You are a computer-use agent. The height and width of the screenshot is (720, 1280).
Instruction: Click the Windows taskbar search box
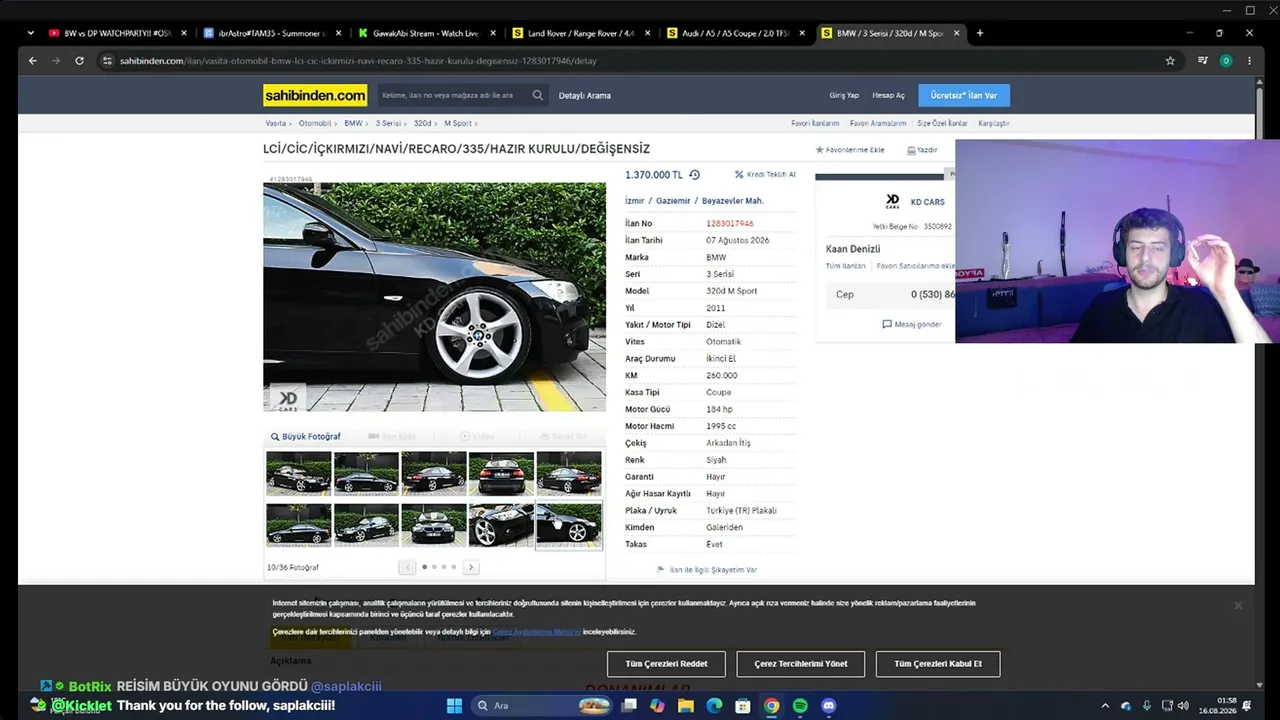point(540,706)
